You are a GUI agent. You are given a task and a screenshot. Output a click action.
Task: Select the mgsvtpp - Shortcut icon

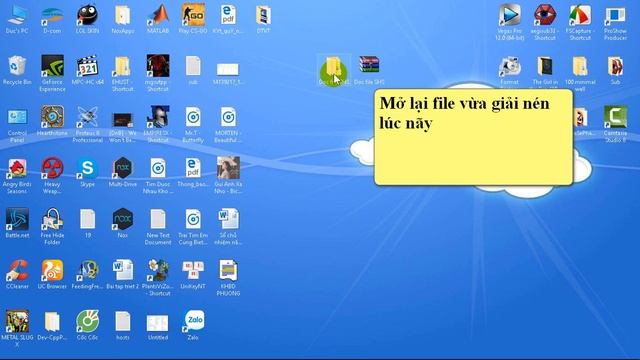click(x=158, y=73)
